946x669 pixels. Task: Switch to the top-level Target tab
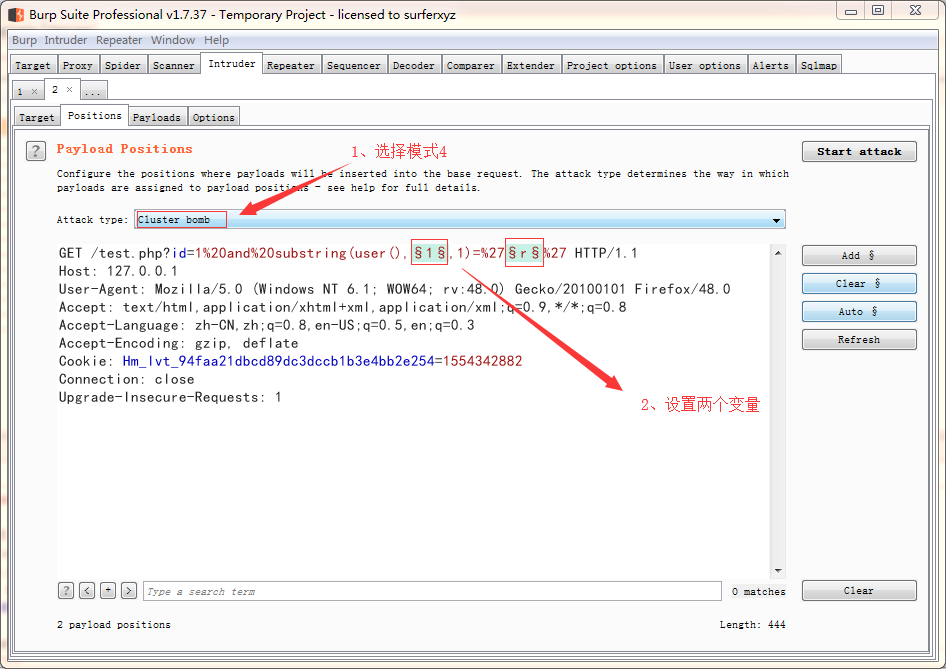pos(33,65)
